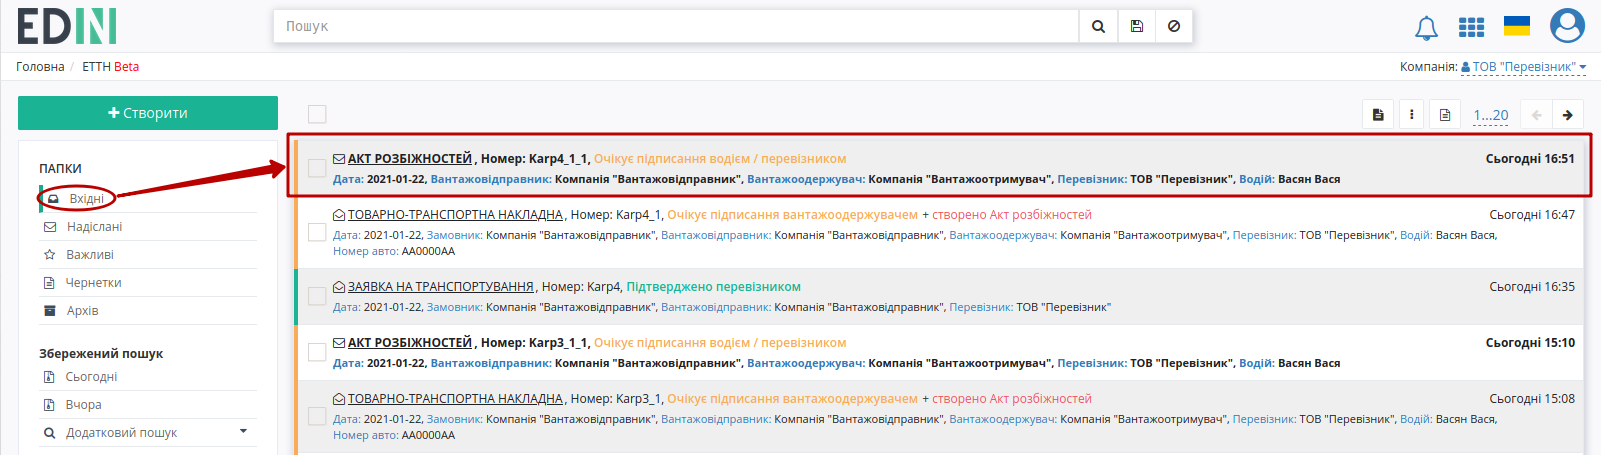The width and height of the screenshot is (1601, 455).
Task: Go to next page arrow
Action: 1568,115
